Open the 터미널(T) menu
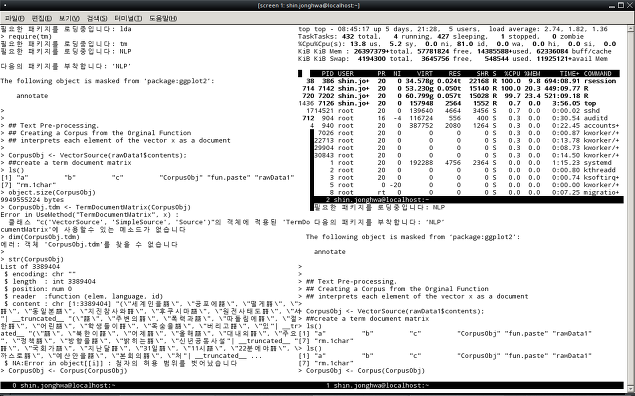Viewport: 635px width, 396px height. coord(128,18)
